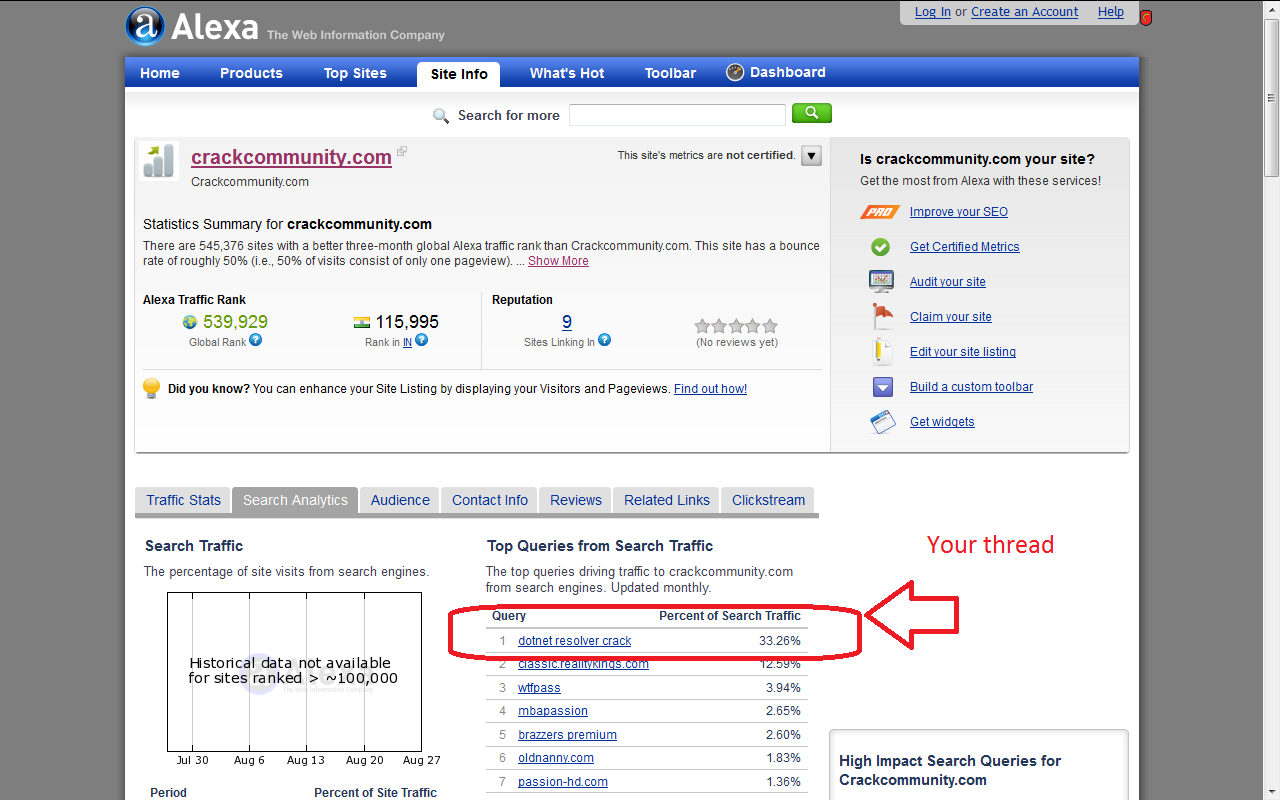The image size is (1280, 800).
Task: Switch to the Related Links tab
Action: pyautogui.click(x=667, y=500)
